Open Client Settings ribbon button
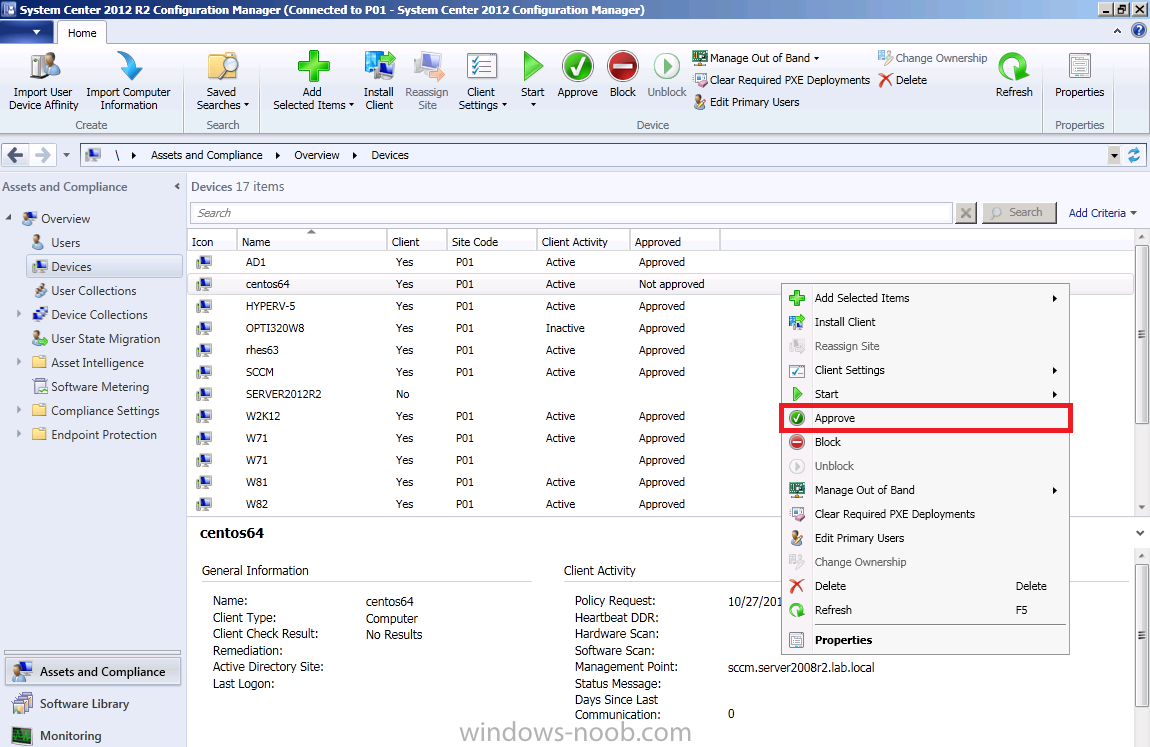The width and height of the screenshot is (1150, 747). (x=482, y=81)
